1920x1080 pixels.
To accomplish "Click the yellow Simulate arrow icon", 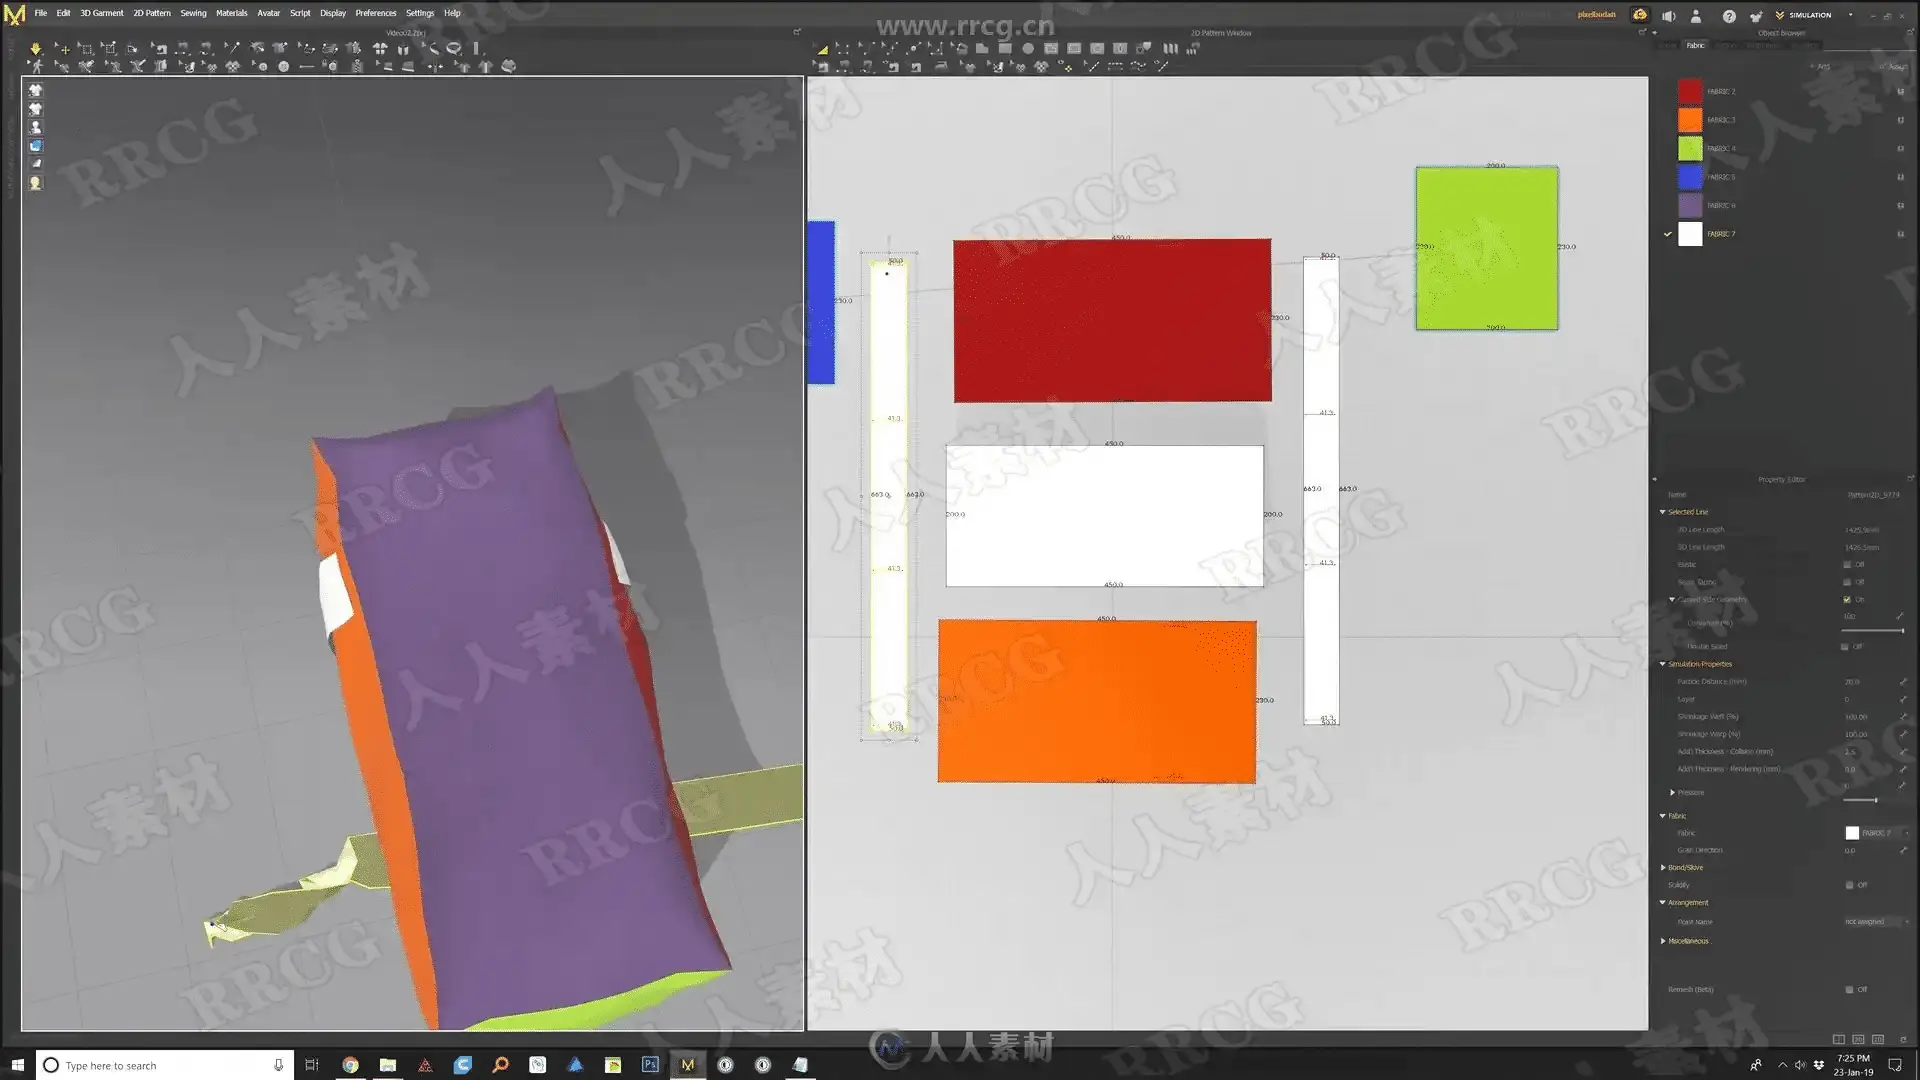I will pyautogui.click(x=35, y=48).
